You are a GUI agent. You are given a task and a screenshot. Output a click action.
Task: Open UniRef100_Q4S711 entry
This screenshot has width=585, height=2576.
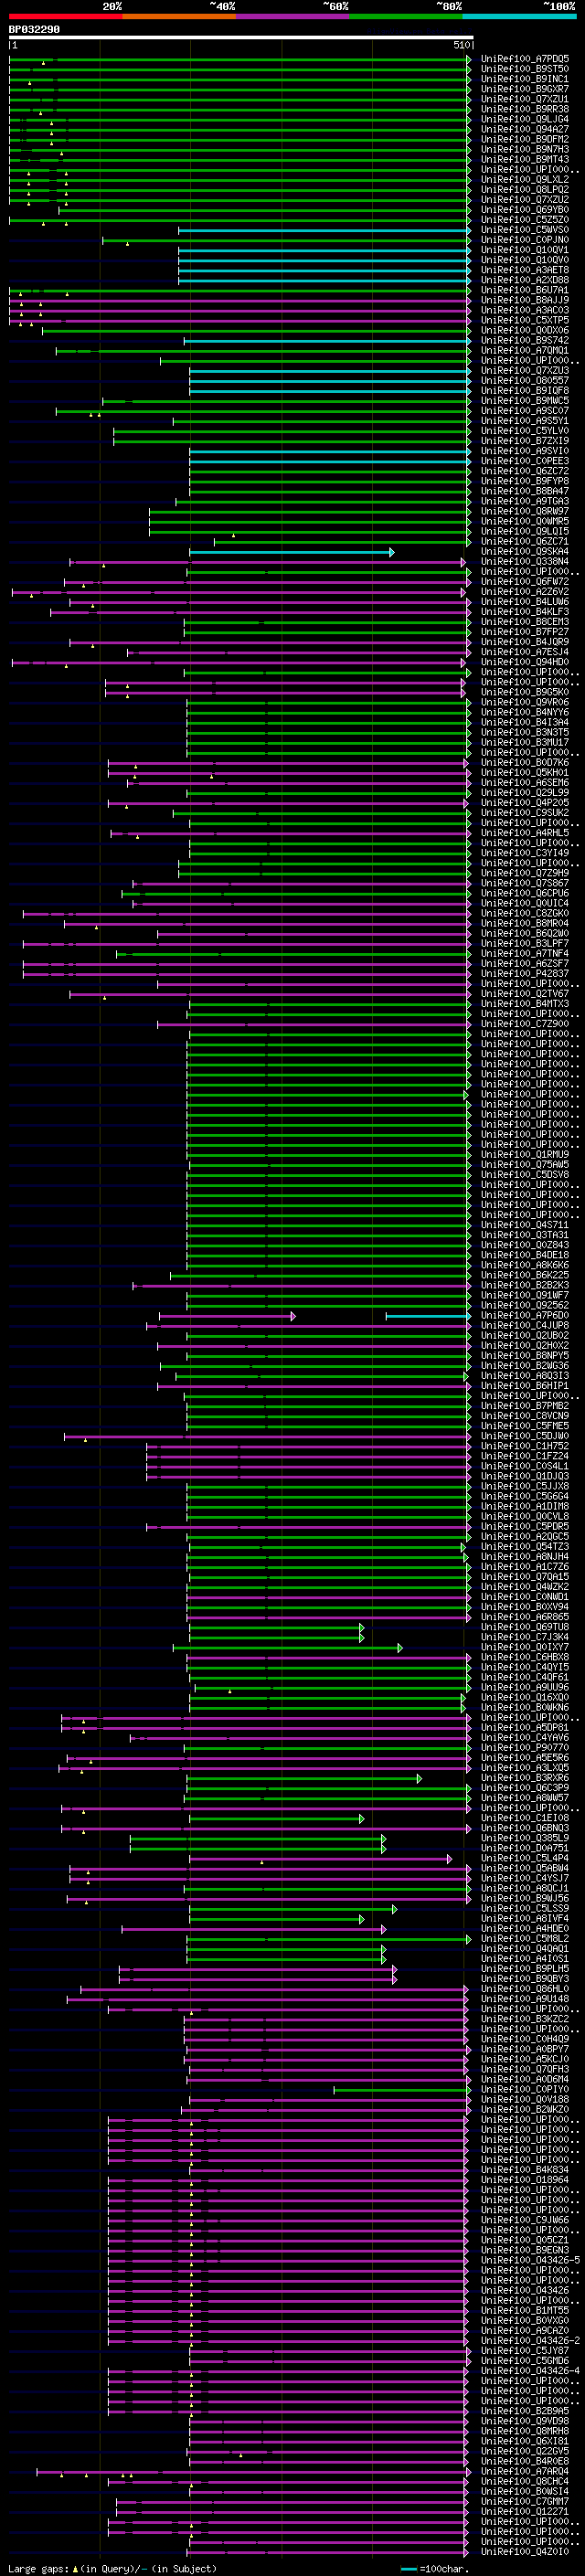525,1225
